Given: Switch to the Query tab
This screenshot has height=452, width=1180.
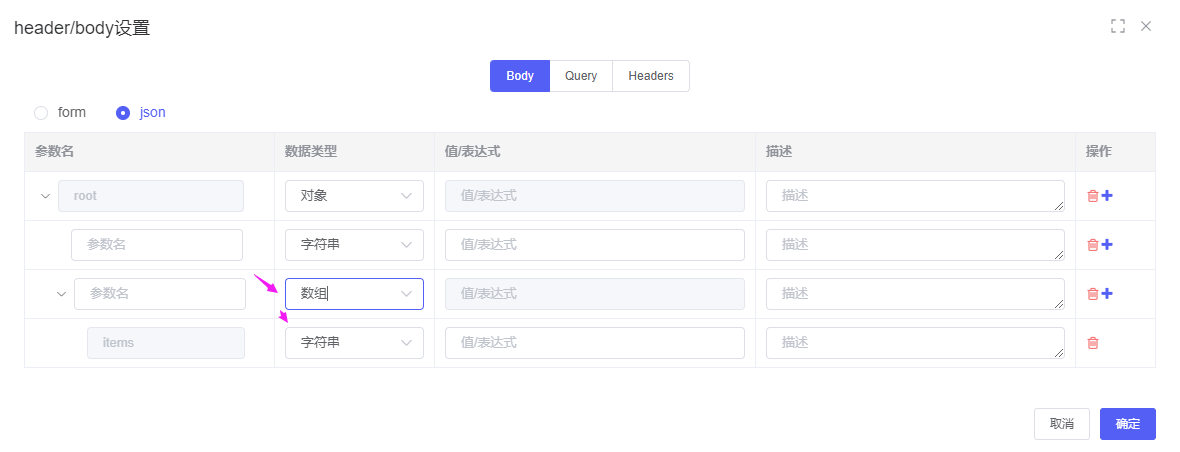Looking at the screenshot, I should 581,76.
